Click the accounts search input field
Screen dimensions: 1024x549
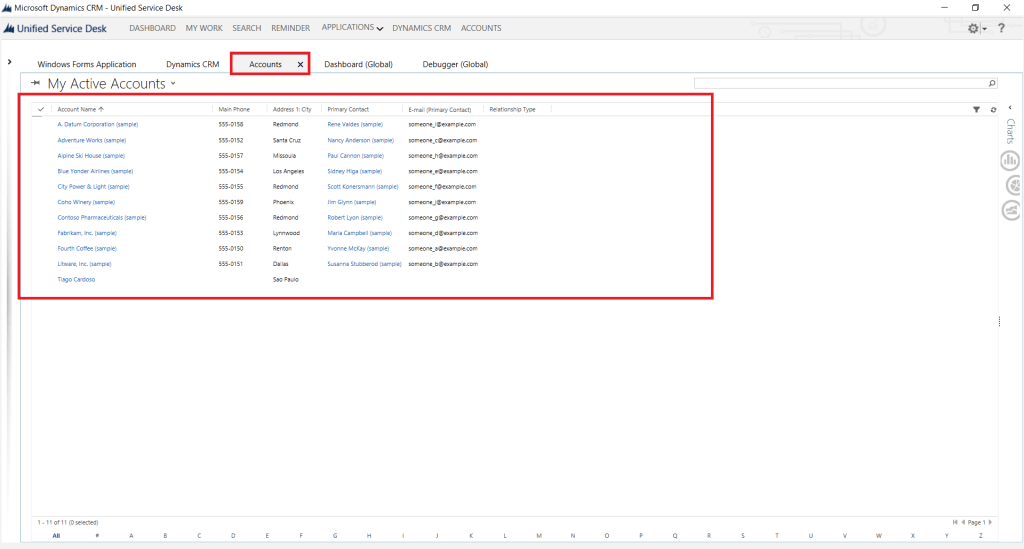840,83
